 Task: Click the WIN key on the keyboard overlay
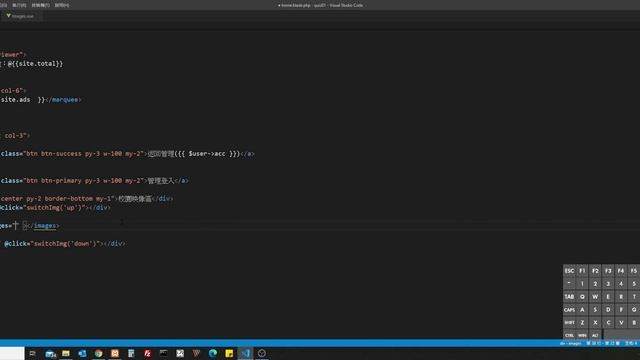pyautogui.click(x=582, y=335)
